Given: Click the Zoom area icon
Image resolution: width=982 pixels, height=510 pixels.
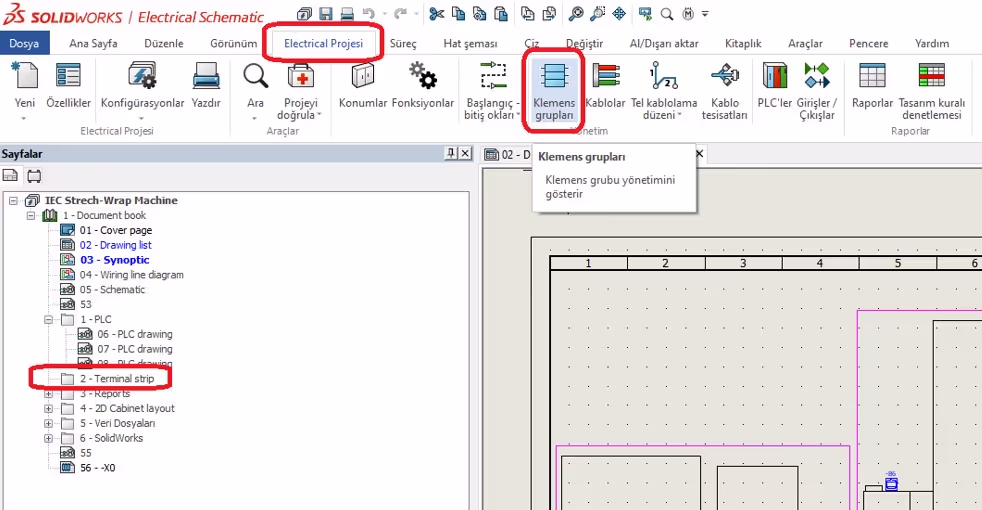Looking at the screenshot, I should point(597,13).
